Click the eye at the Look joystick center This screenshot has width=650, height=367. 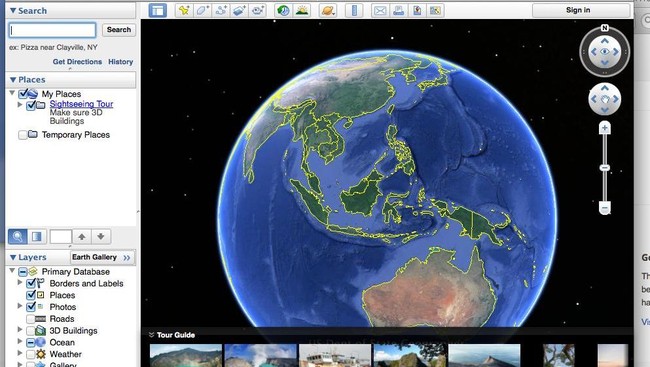point(604,52)
